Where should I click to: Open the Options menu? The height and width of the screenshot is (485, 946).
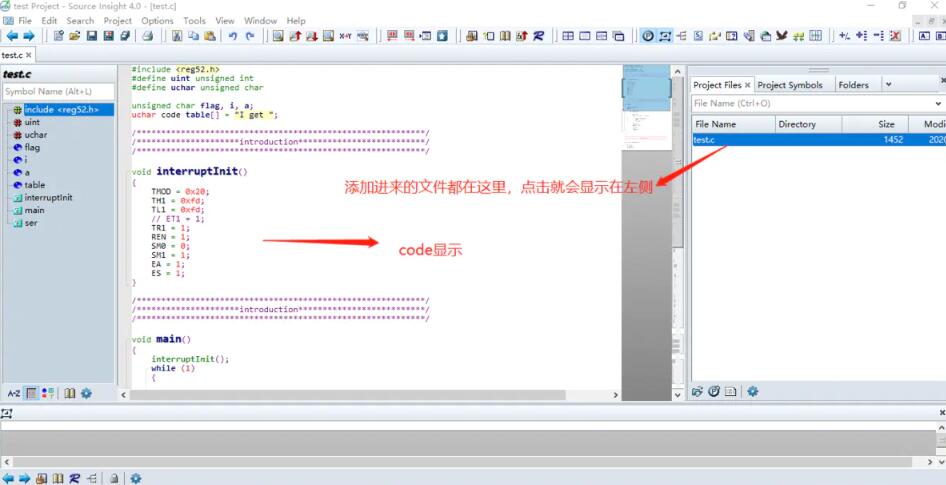pyautogui.click(x=157, y=21)
